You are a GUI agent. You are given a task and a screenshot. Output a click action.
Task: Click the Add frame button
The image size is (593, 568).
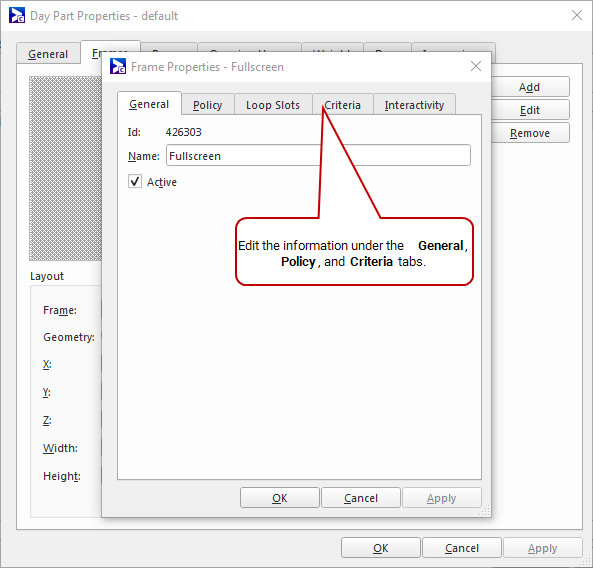pos(529,87)
